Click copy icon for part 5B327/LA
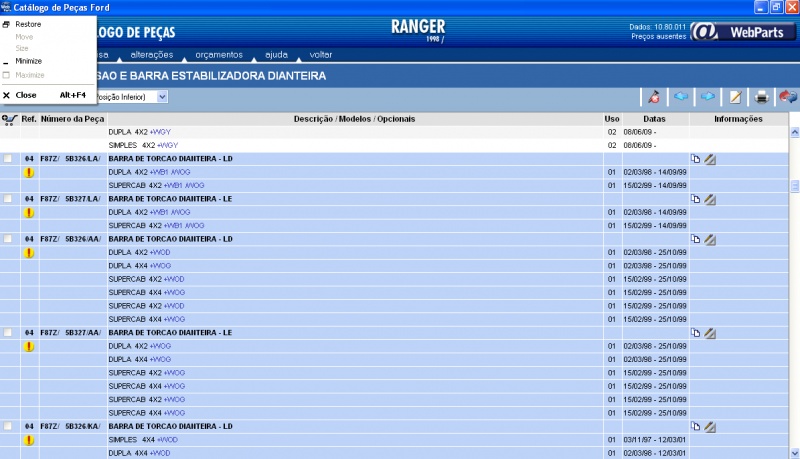The image size is (800, 459). pyautogui.click(x=695, y=199)
